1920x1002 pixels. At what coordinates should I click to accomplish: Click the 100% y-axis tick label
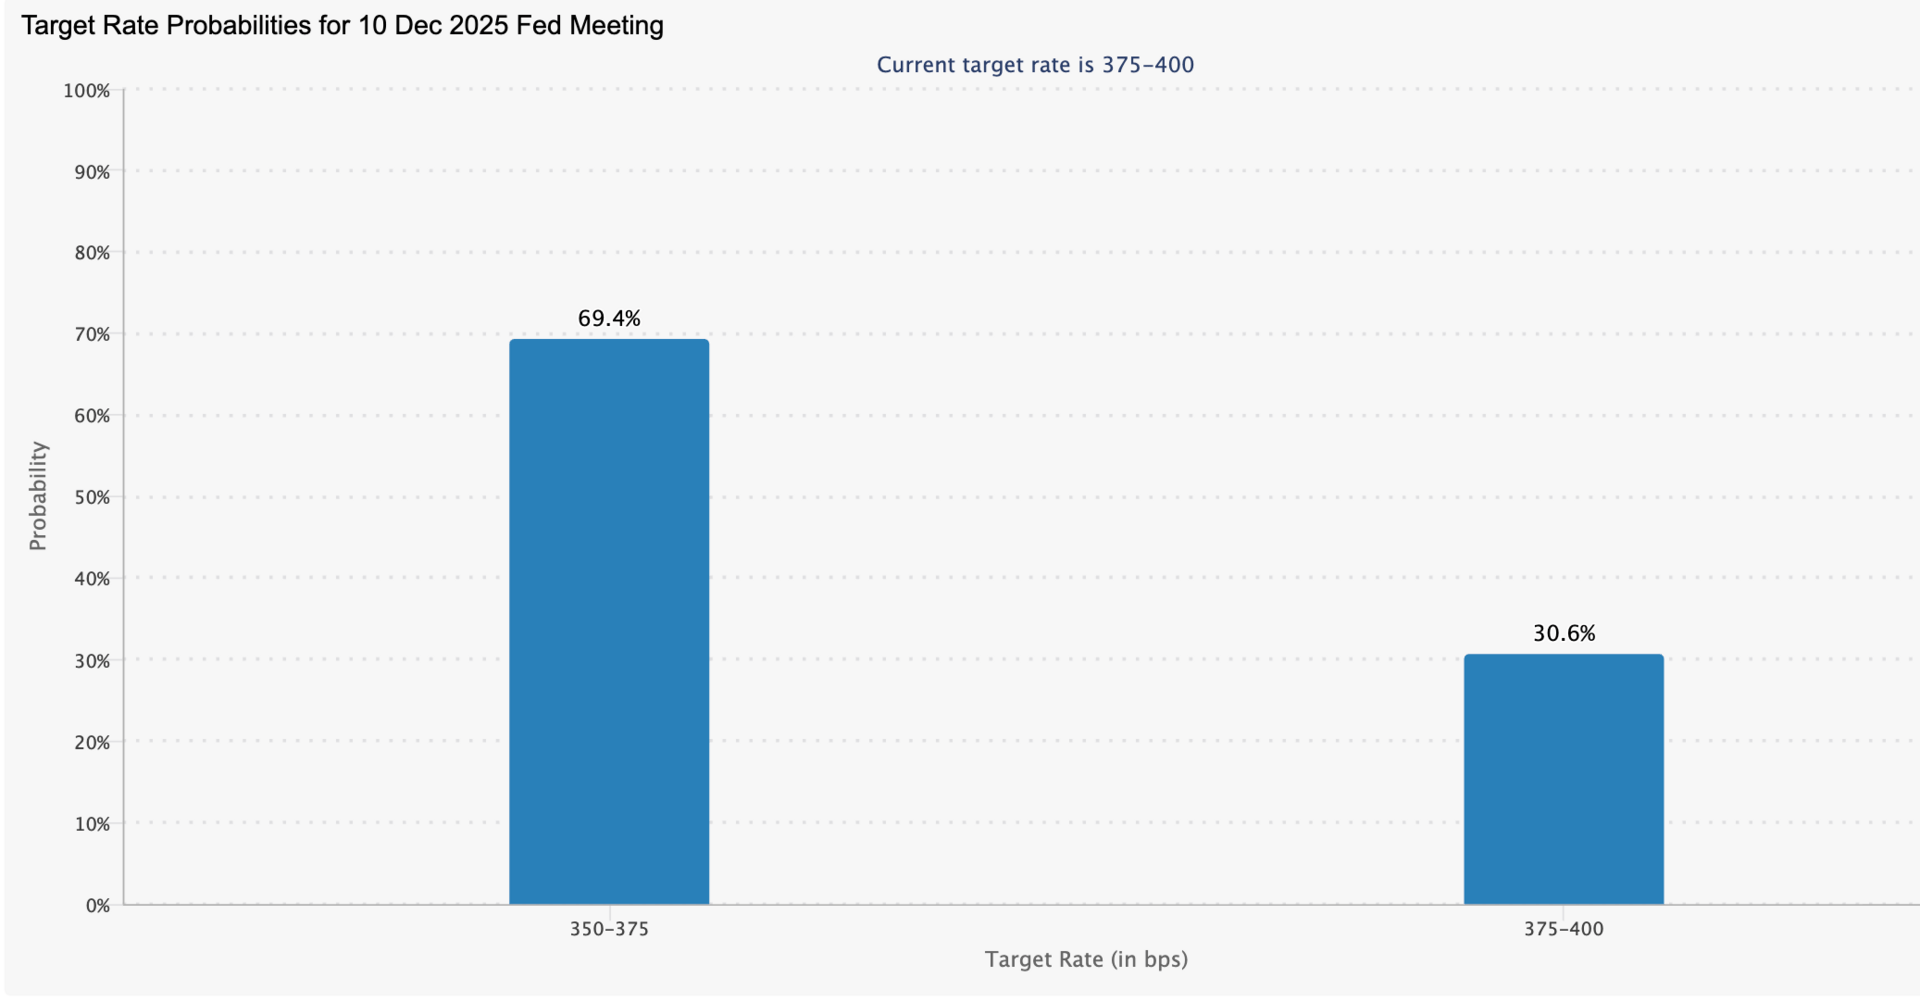86,91
